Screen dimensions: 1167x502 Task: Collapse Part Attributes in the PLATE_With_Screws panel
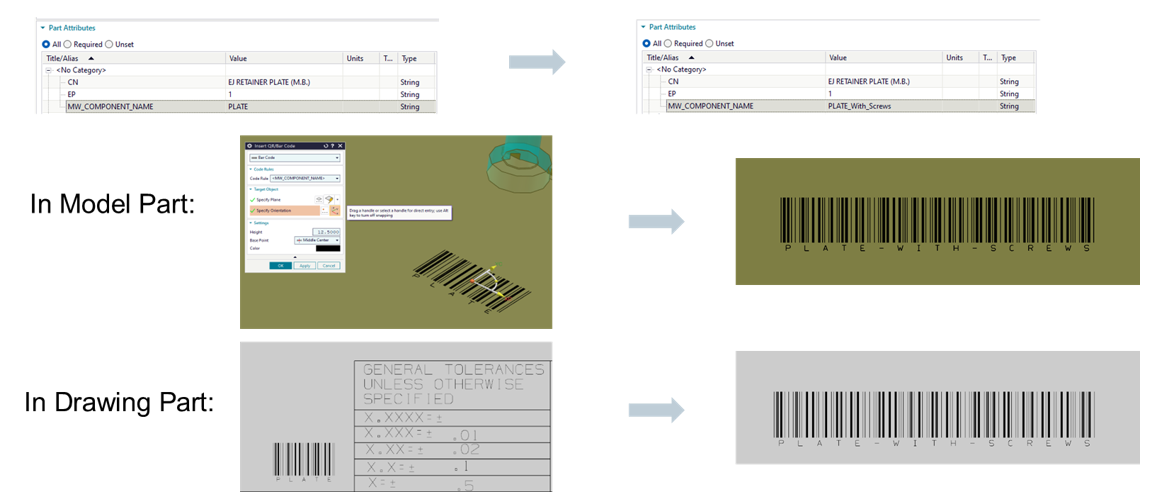643,28
